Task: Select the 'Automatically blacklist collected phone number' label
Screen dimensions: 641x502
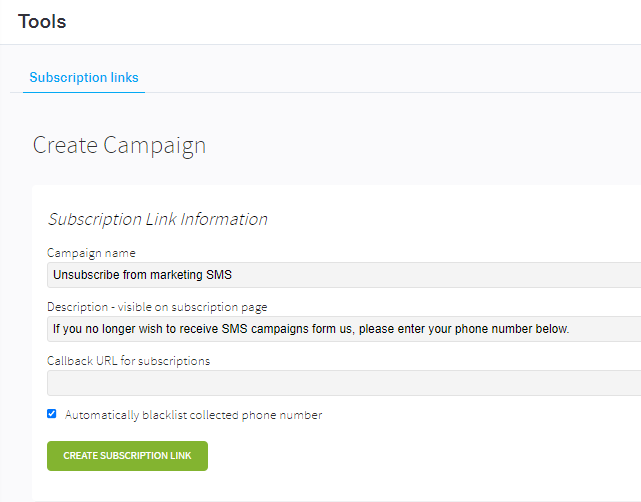Action: [x=193, y=415]
